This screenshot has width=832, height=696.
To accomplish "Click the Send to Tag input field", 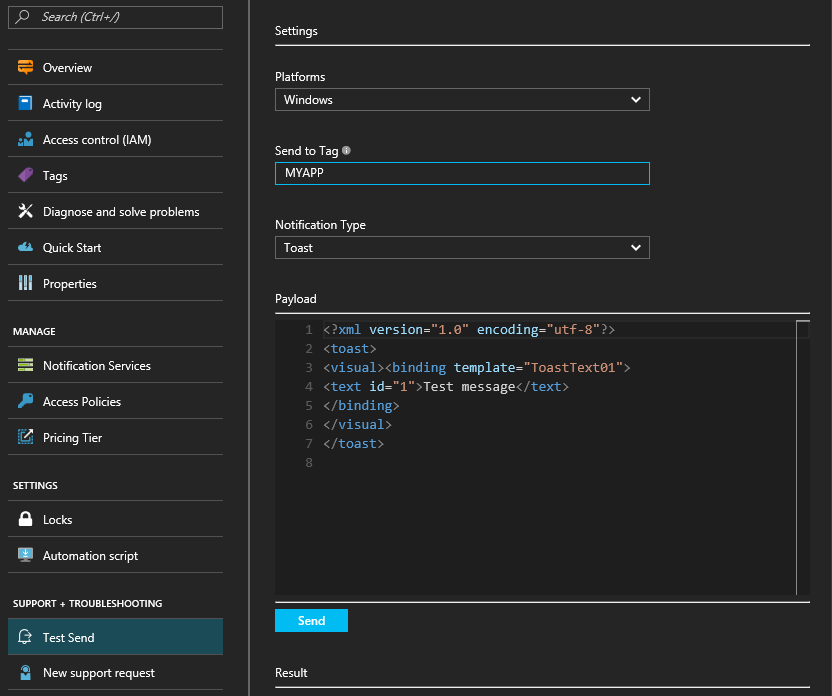I will tap(462, 174).
